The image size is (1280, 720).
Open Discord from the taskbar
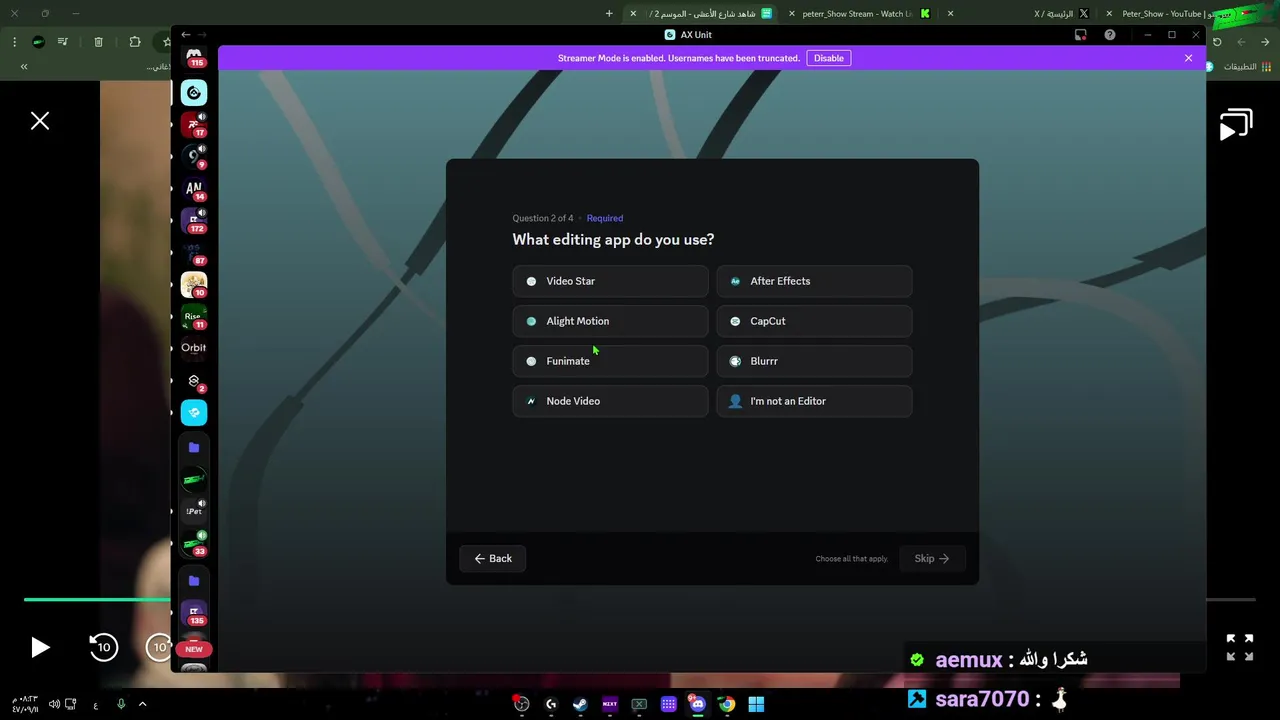click(697, 704)
